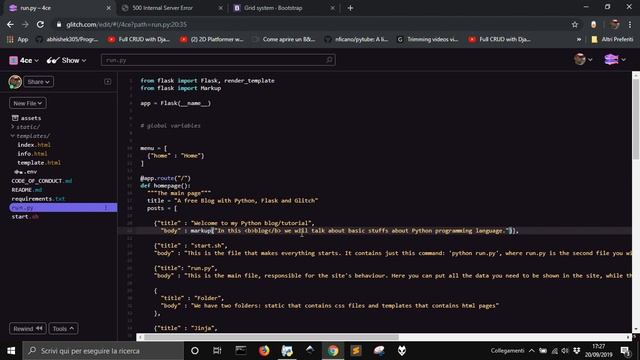
Task: Open start.sh file
Action: 25,217
